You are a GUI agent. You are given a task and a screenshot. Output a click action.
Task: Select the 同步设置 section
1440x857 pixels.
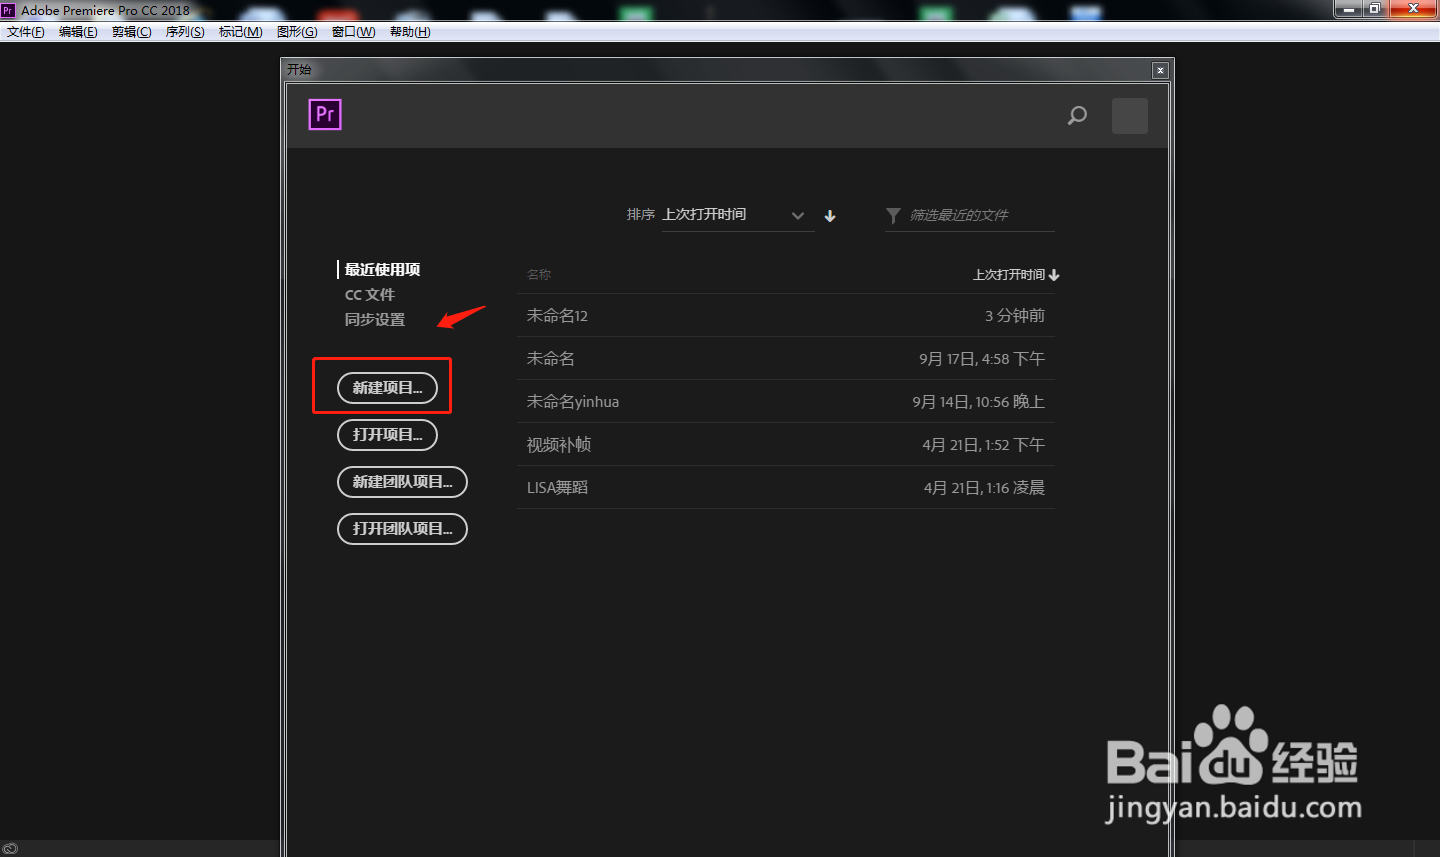tap(375, 320)
